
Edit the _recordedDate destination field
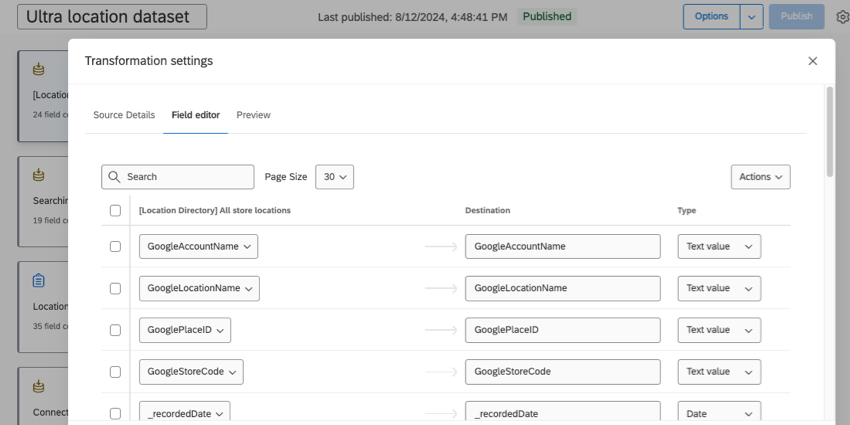coord(563,413)
